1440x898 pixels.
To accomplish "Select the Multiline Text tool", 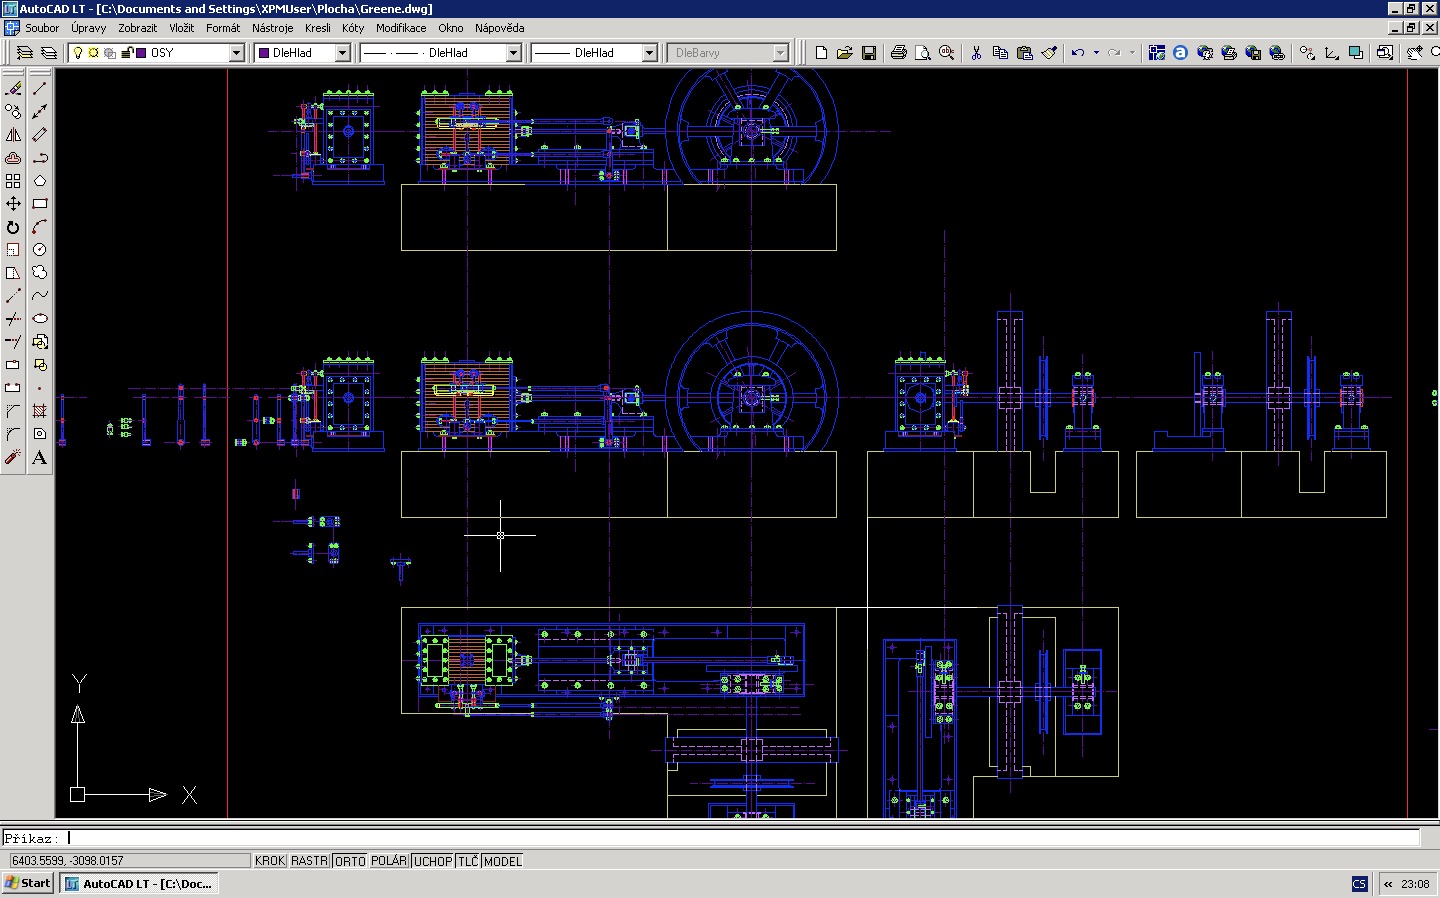I will coord(40,457).
